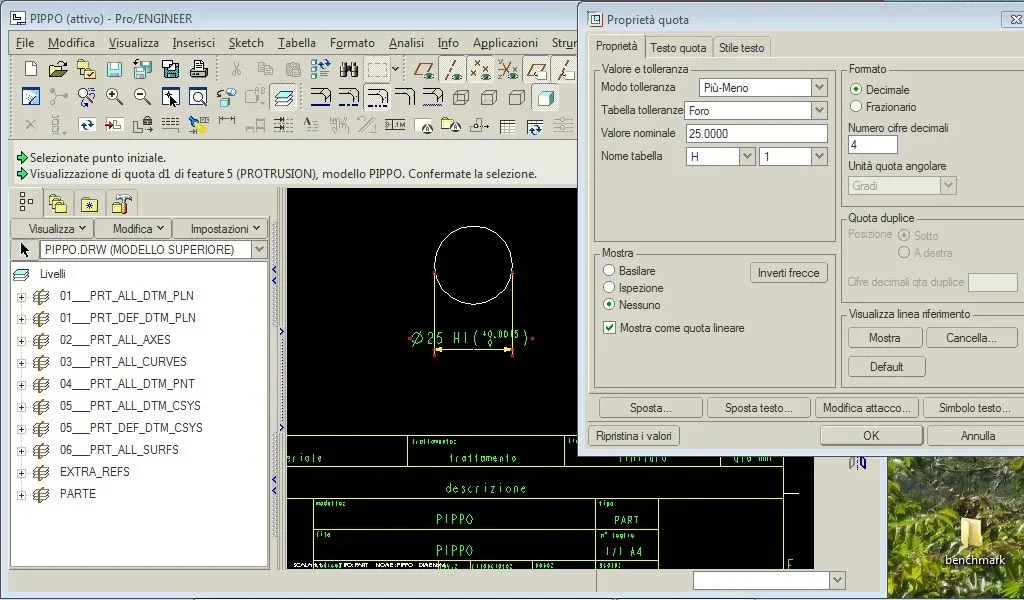Screen dimensions: 1024x600
Task: Click the binoculars search icon
Action: point(349,69)
